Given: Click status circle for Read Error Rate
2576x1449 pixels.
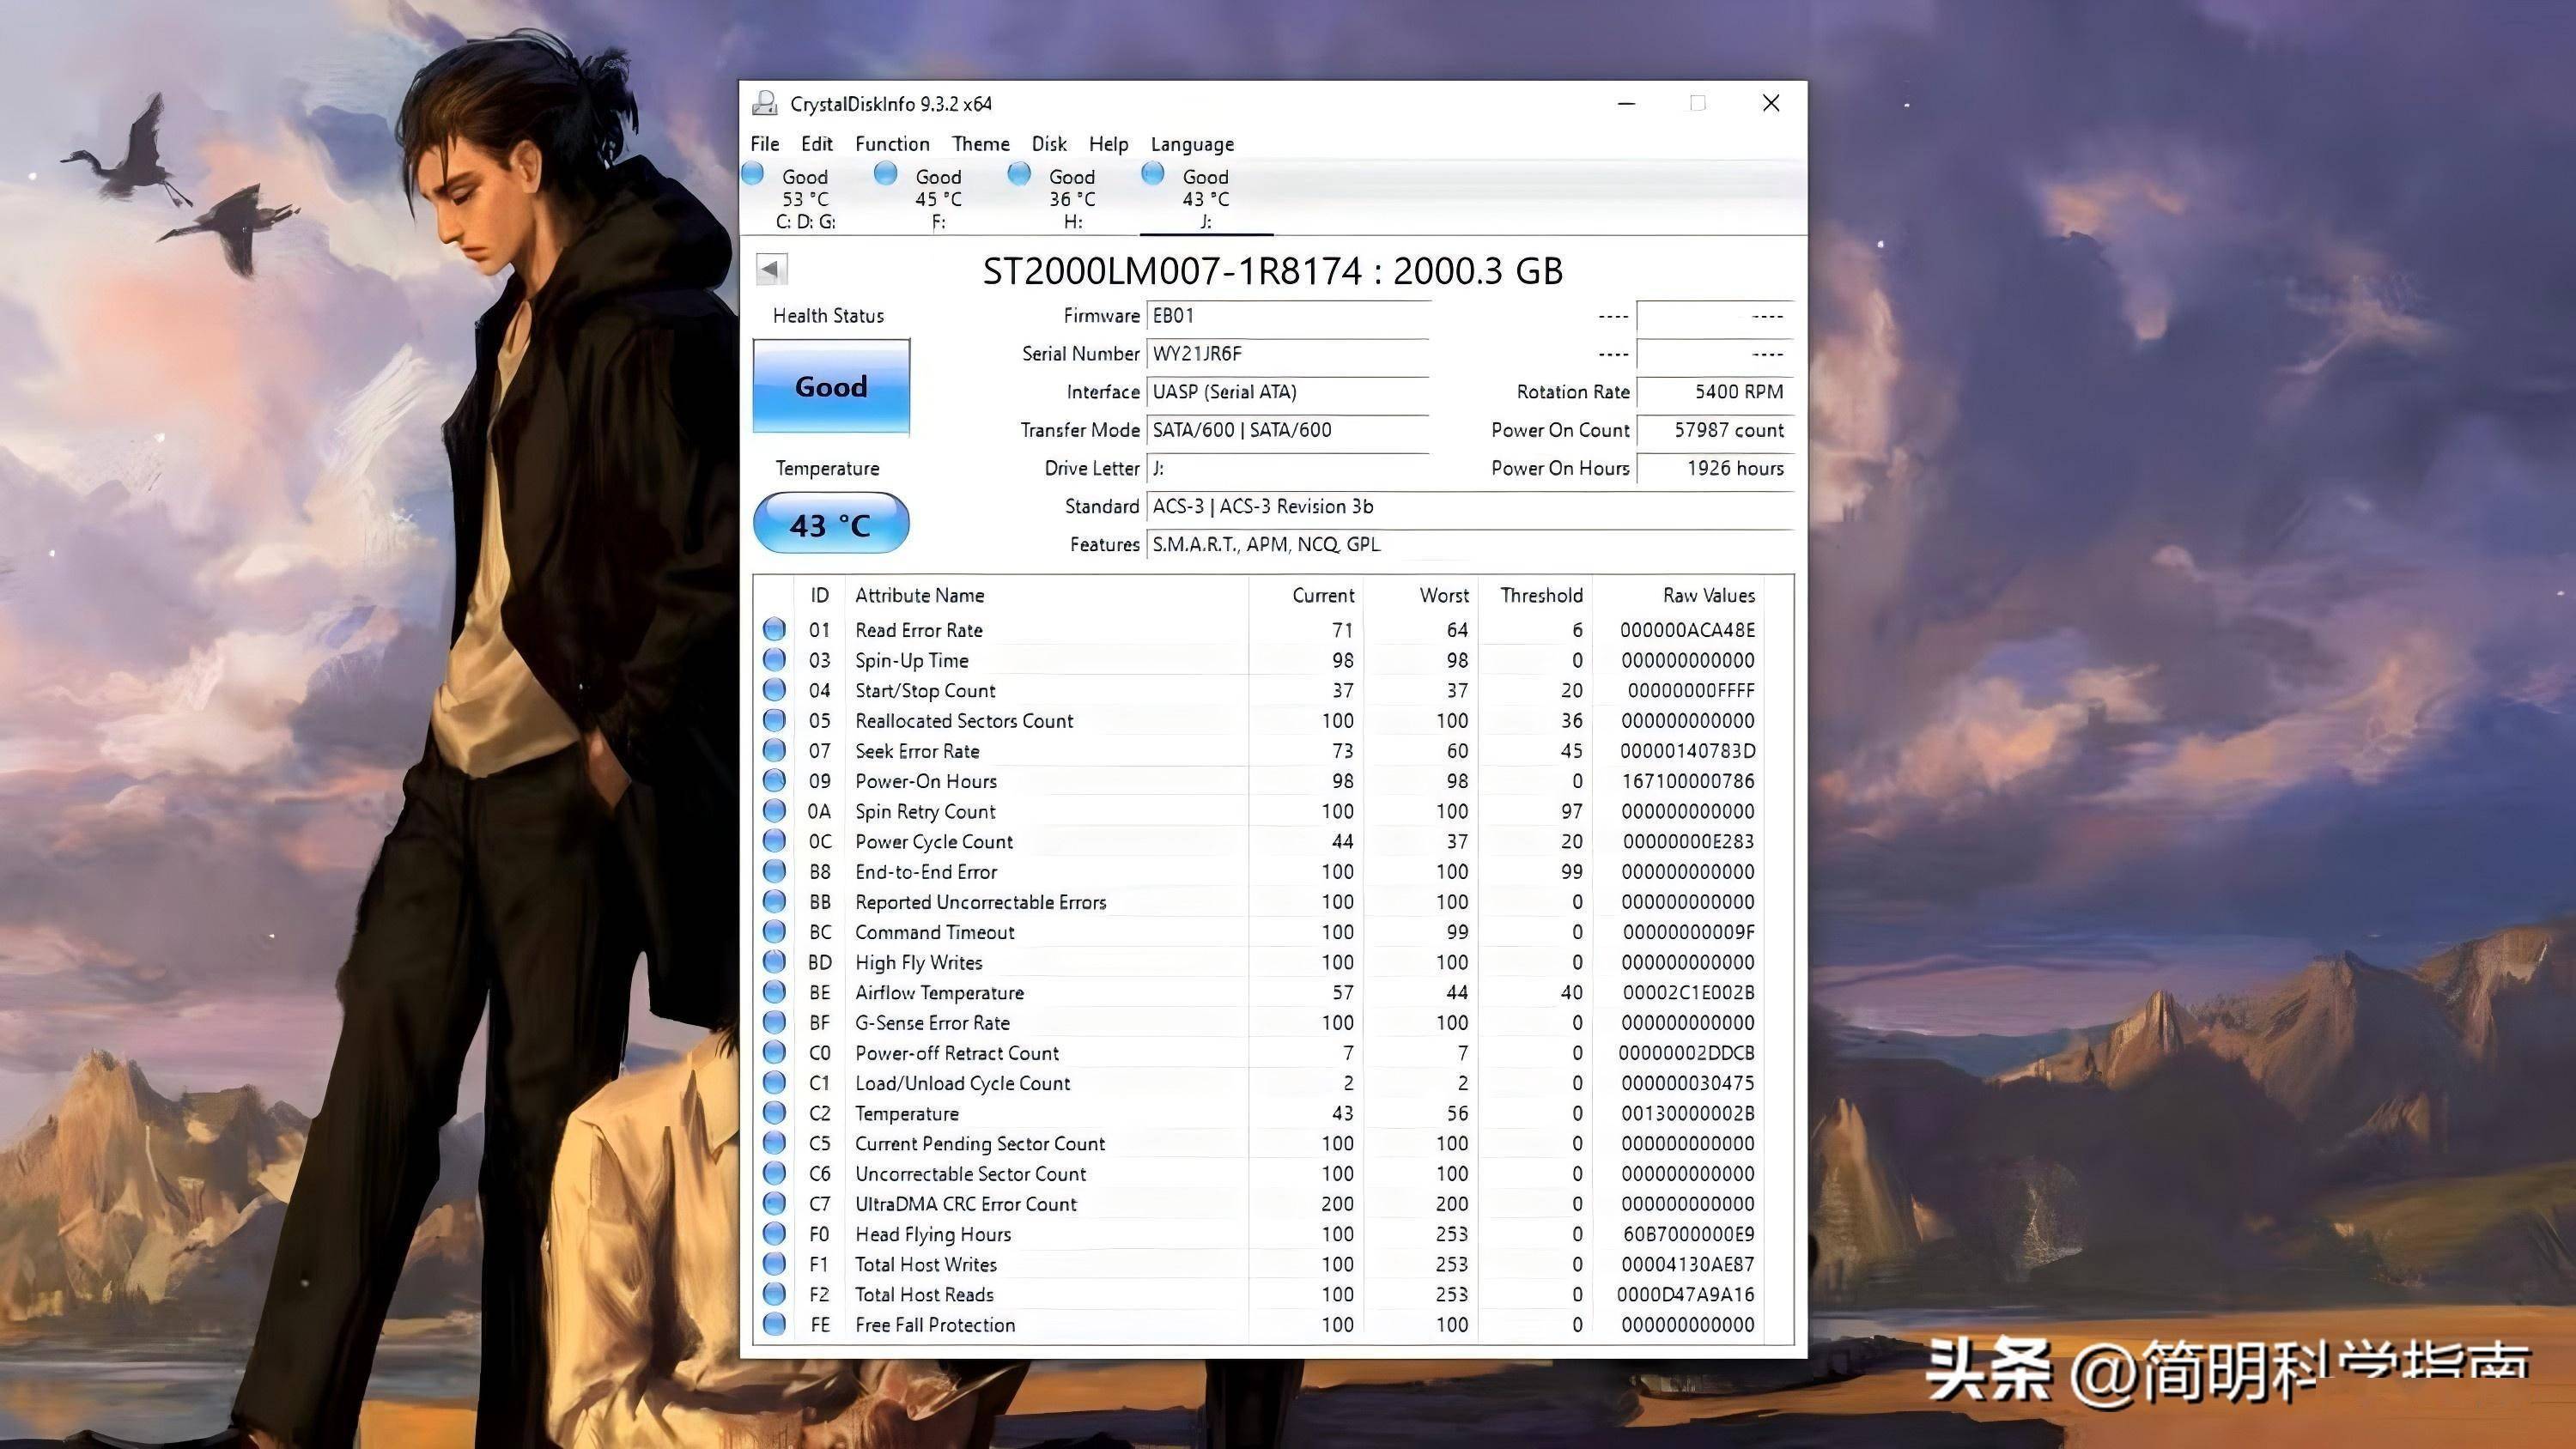Looking at the screenshot, I should click(774, 630).
